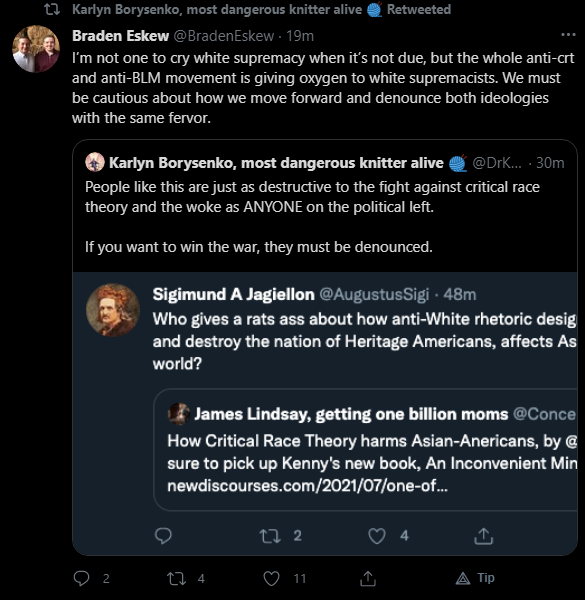
Task: Click Karlyn Borysenko's small avatar in quote
Action: [95, 162]
